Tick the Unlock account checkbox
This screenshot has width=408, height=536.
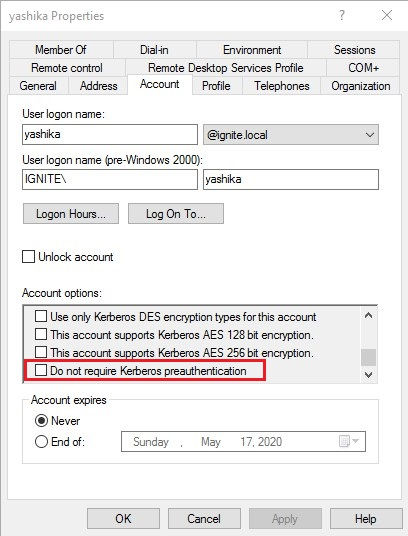(28, 257)
